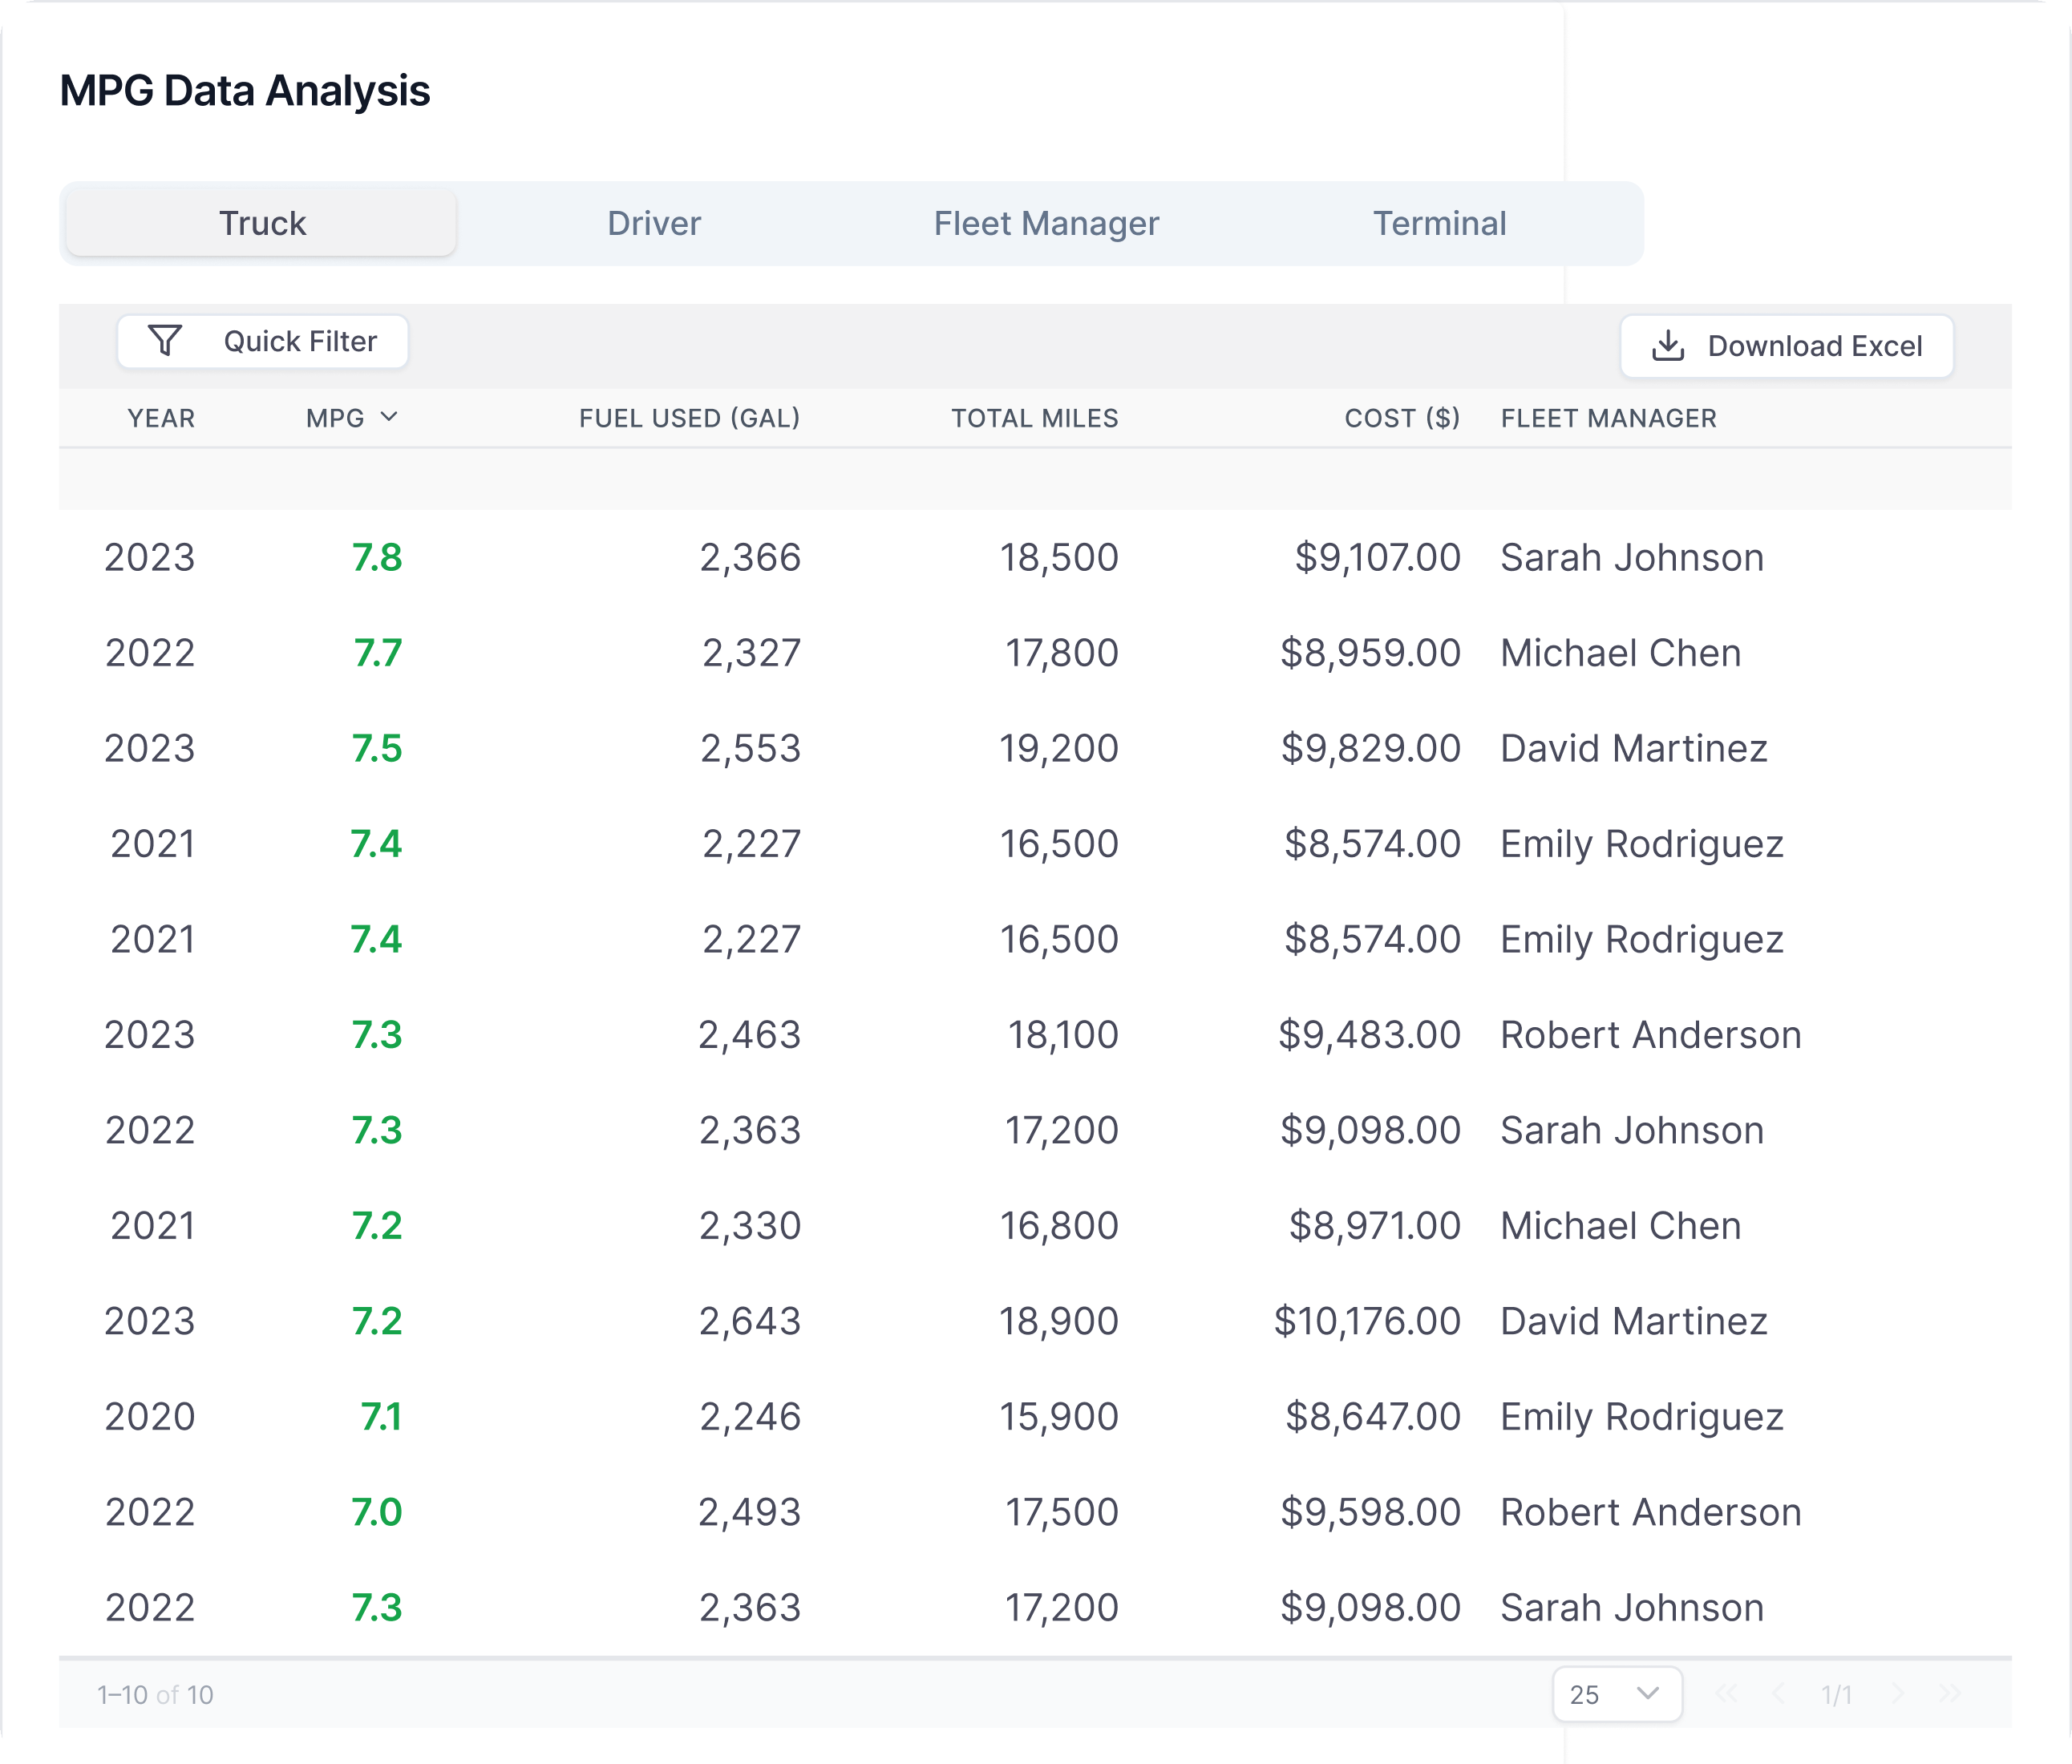Click total miles 18,100 cell
This screenshot has width=2072, height=1764.
[x=1063, y=1035]
